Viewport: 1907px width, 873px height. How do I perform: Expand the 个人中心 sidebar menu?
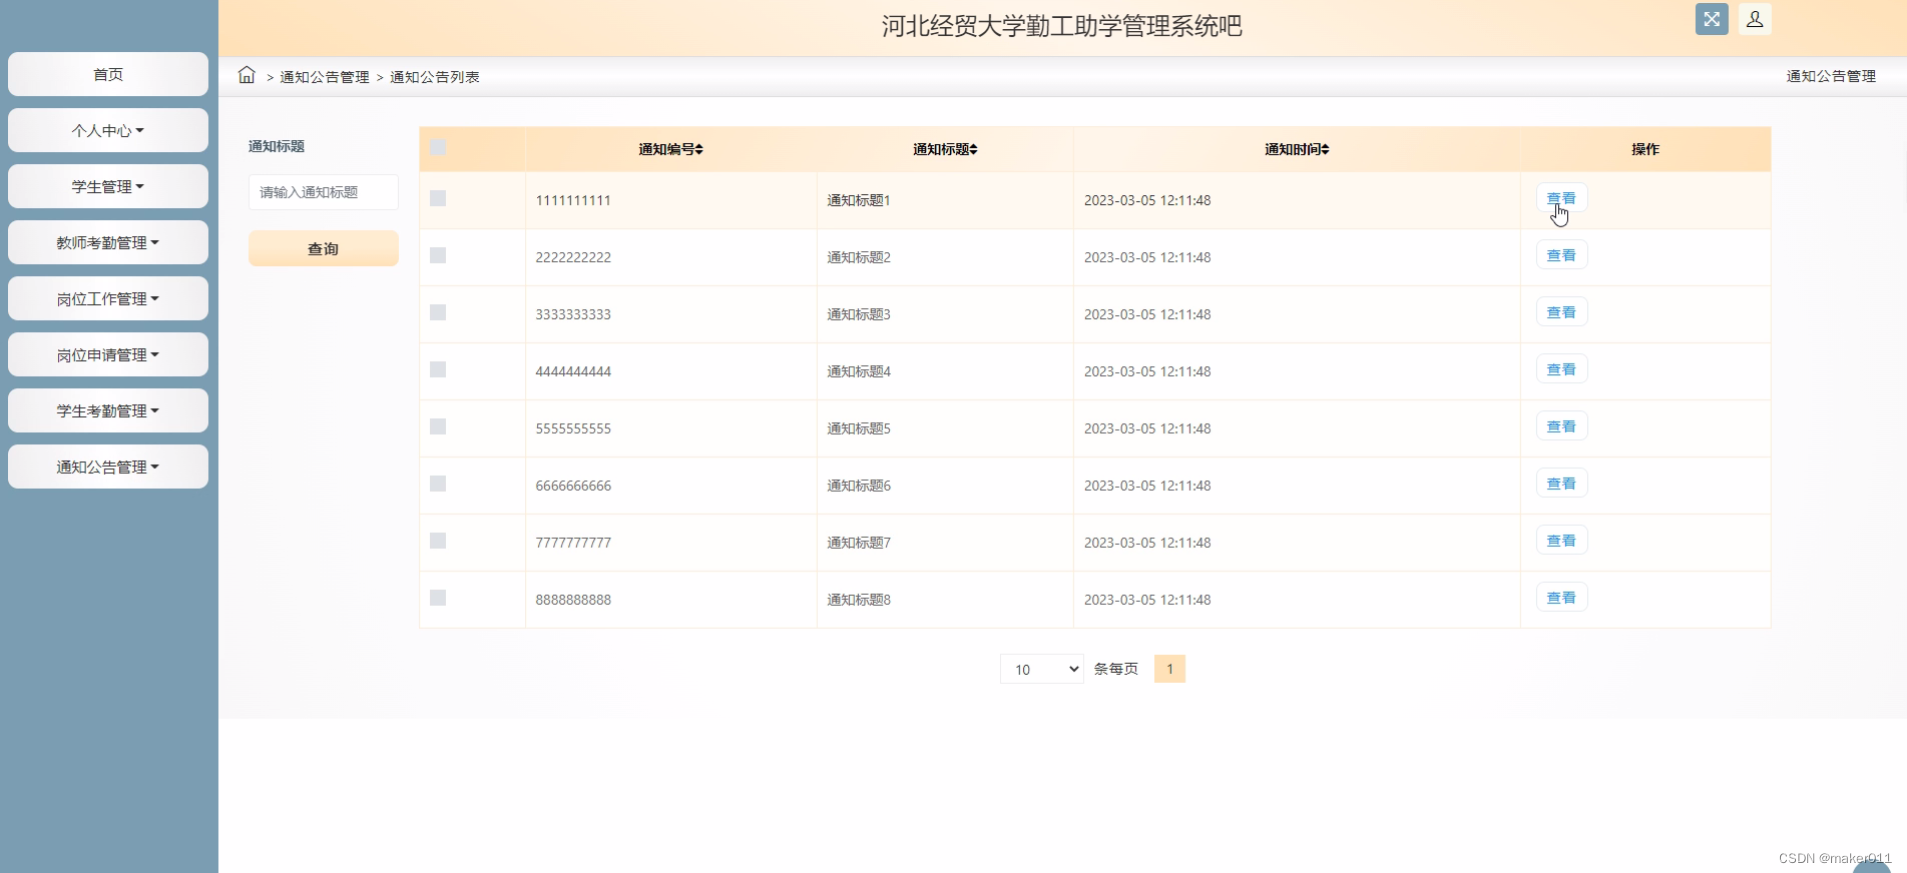(x=108, y=130)
